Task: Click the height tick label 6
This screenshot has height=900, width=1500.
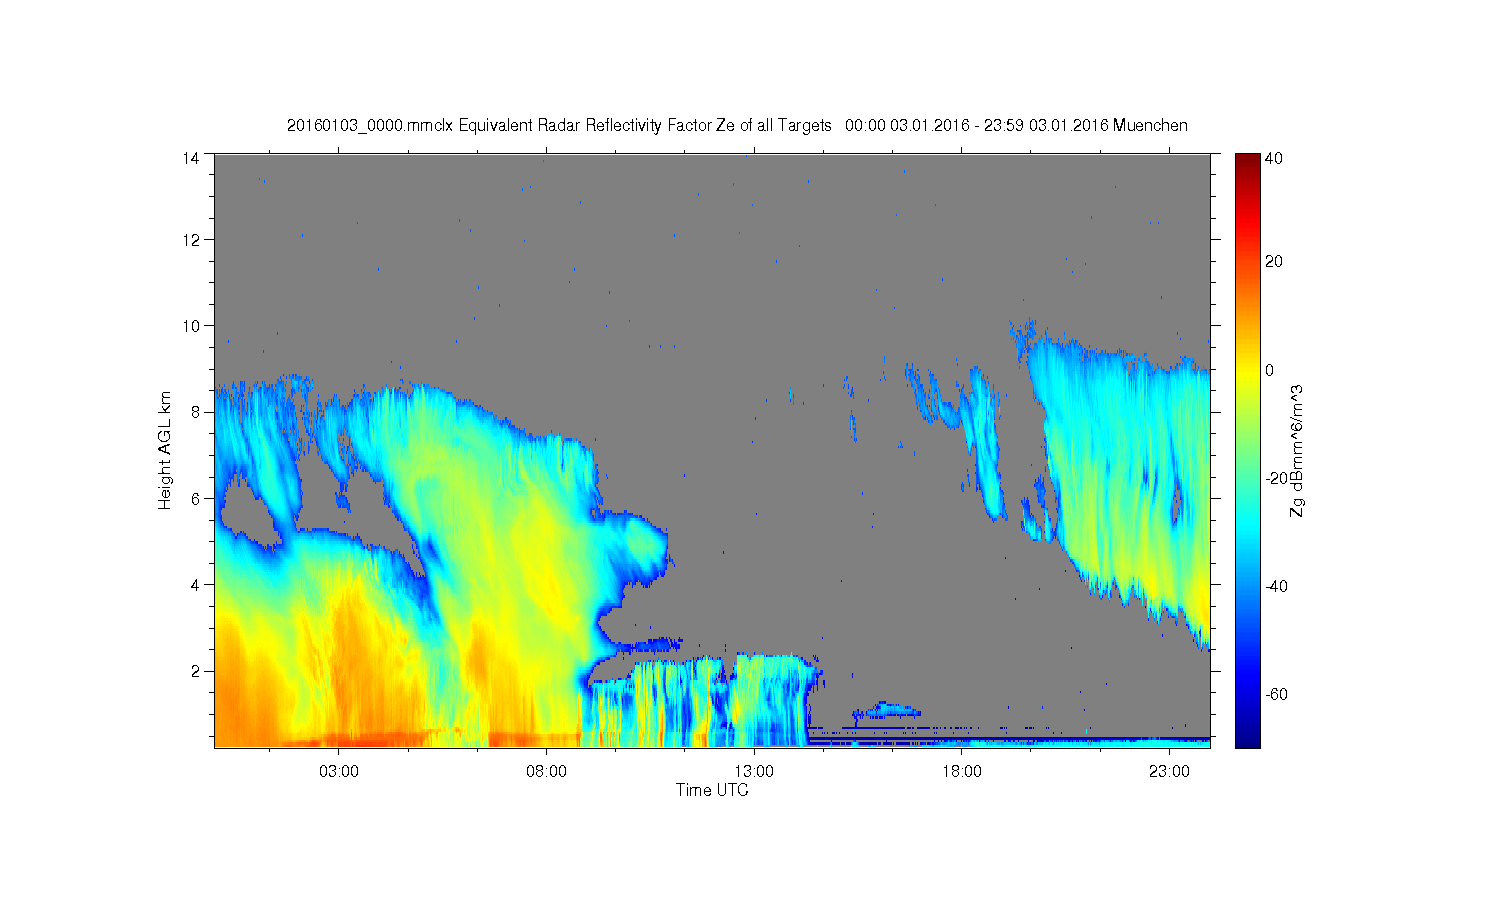Action: [196, 499]
